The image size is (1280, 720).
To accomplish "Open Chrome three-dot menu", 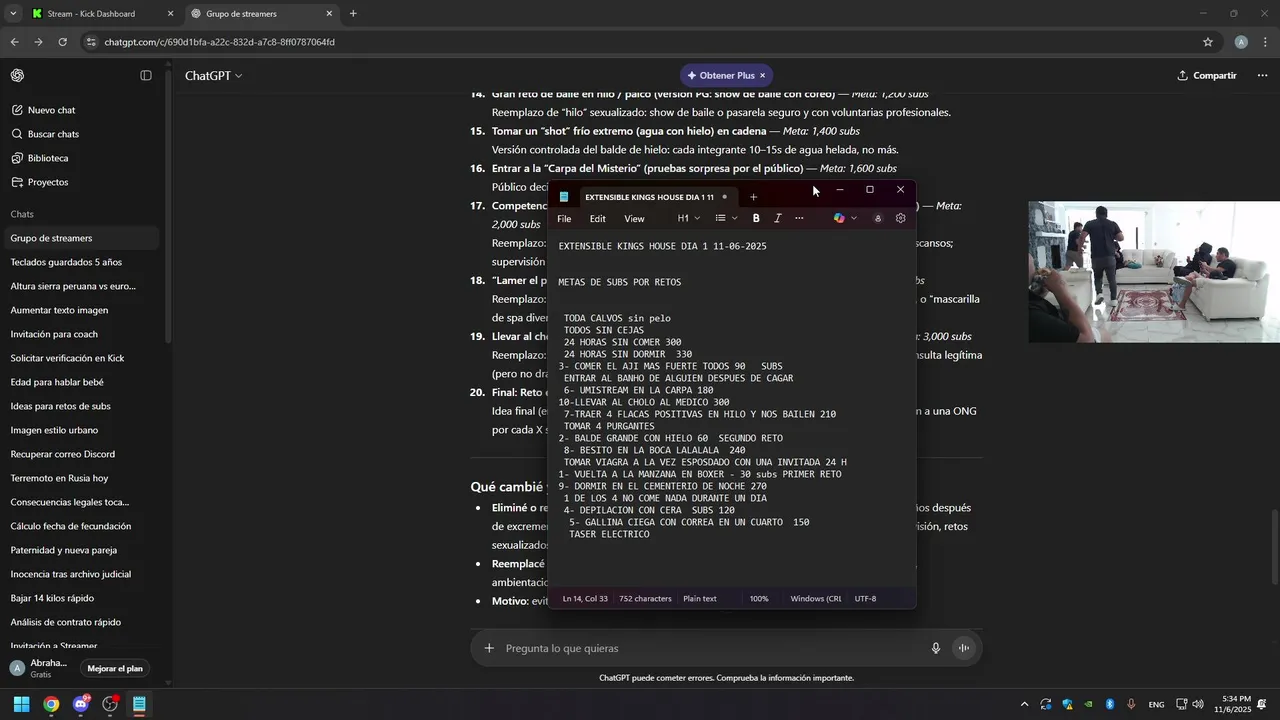I will tap(1266, 42).
